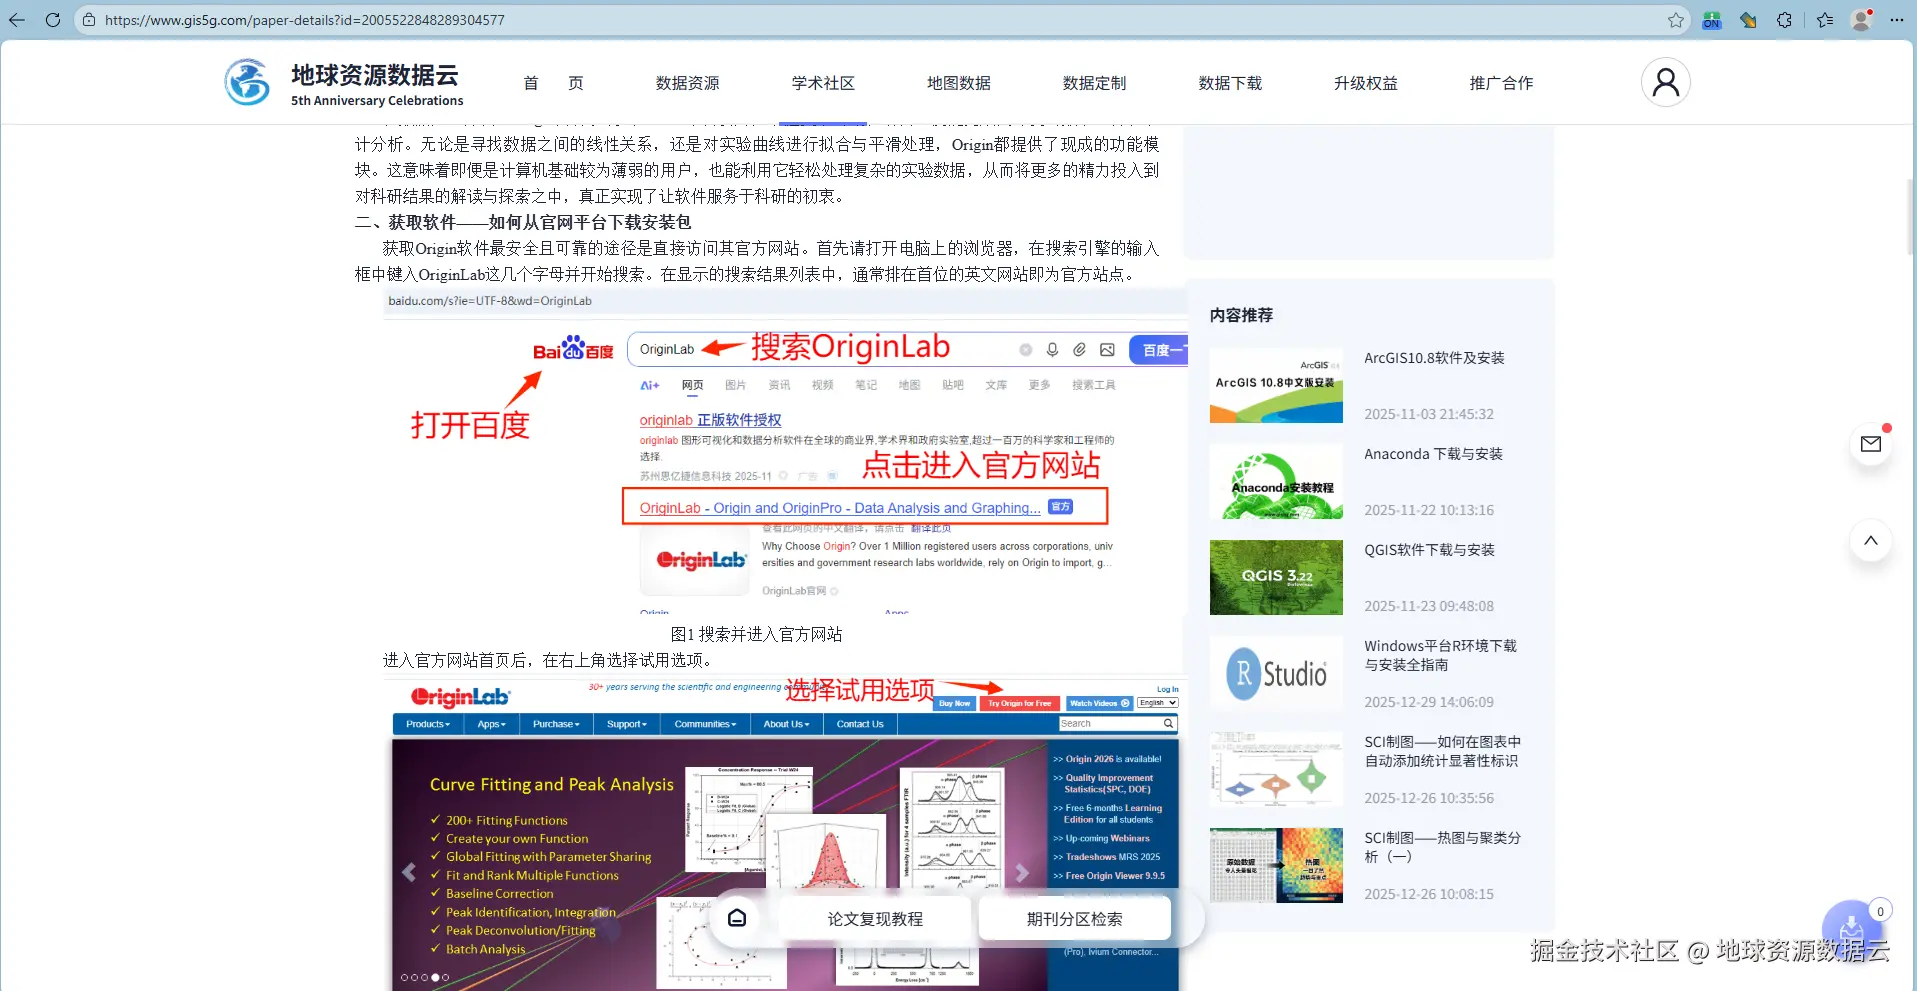Click the date 2025-12-26 10:35:56
The image size is (1917, 991).
pyautogui.click(x=1429, y=798)
